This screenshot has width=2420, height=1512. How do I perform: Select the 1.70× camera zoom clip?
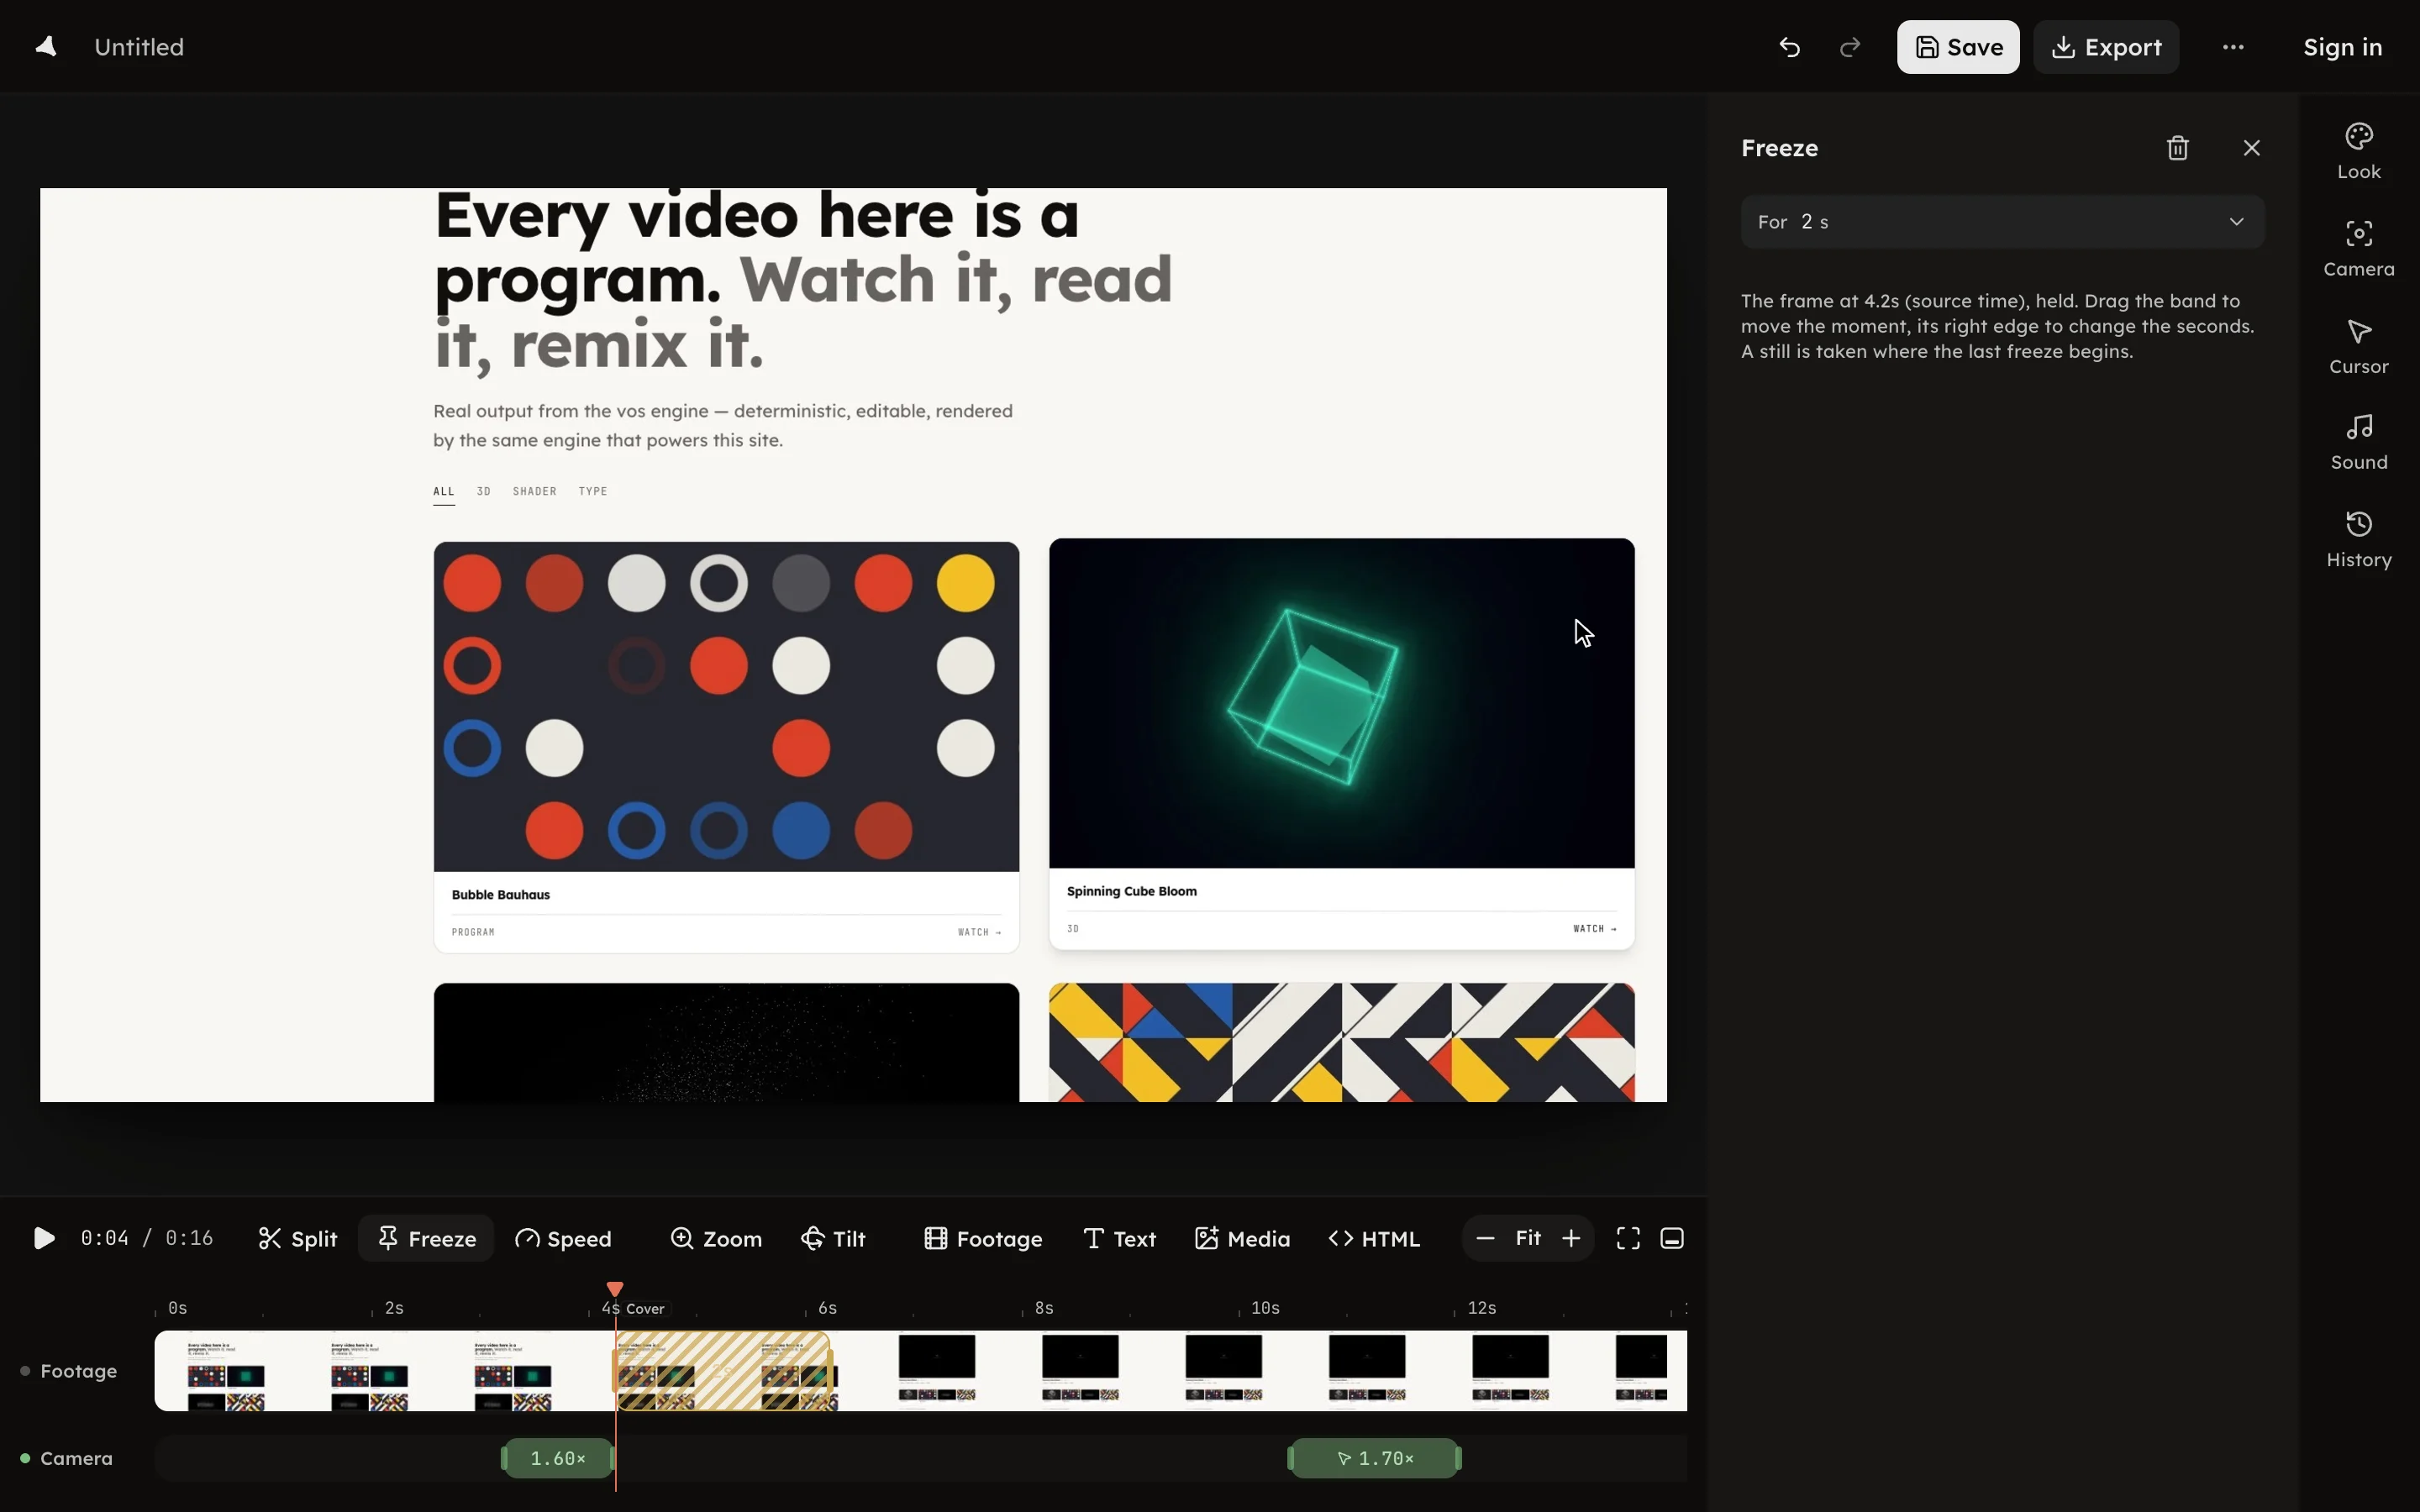point(1374,1458)
